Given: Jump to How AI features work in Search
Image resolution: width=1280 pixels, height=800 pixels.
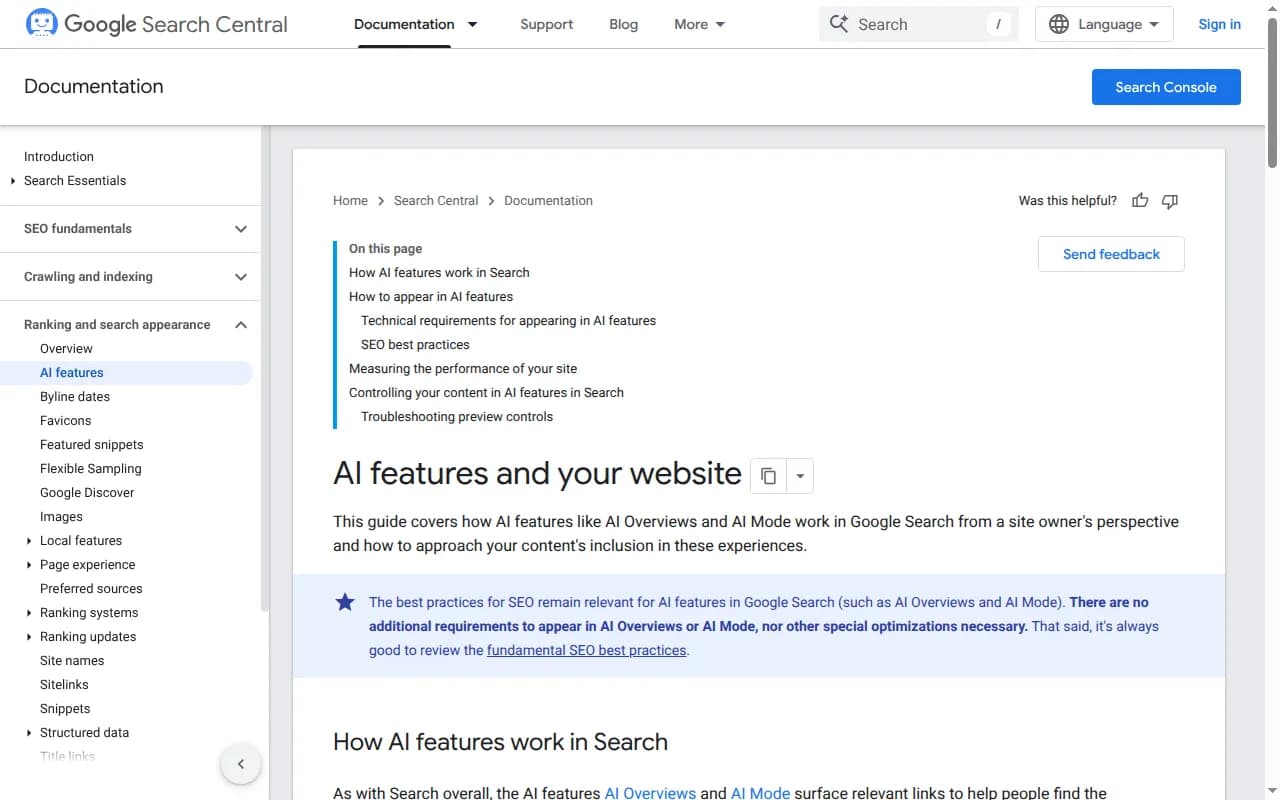Looking at the screenshot, I should (439, 273).
